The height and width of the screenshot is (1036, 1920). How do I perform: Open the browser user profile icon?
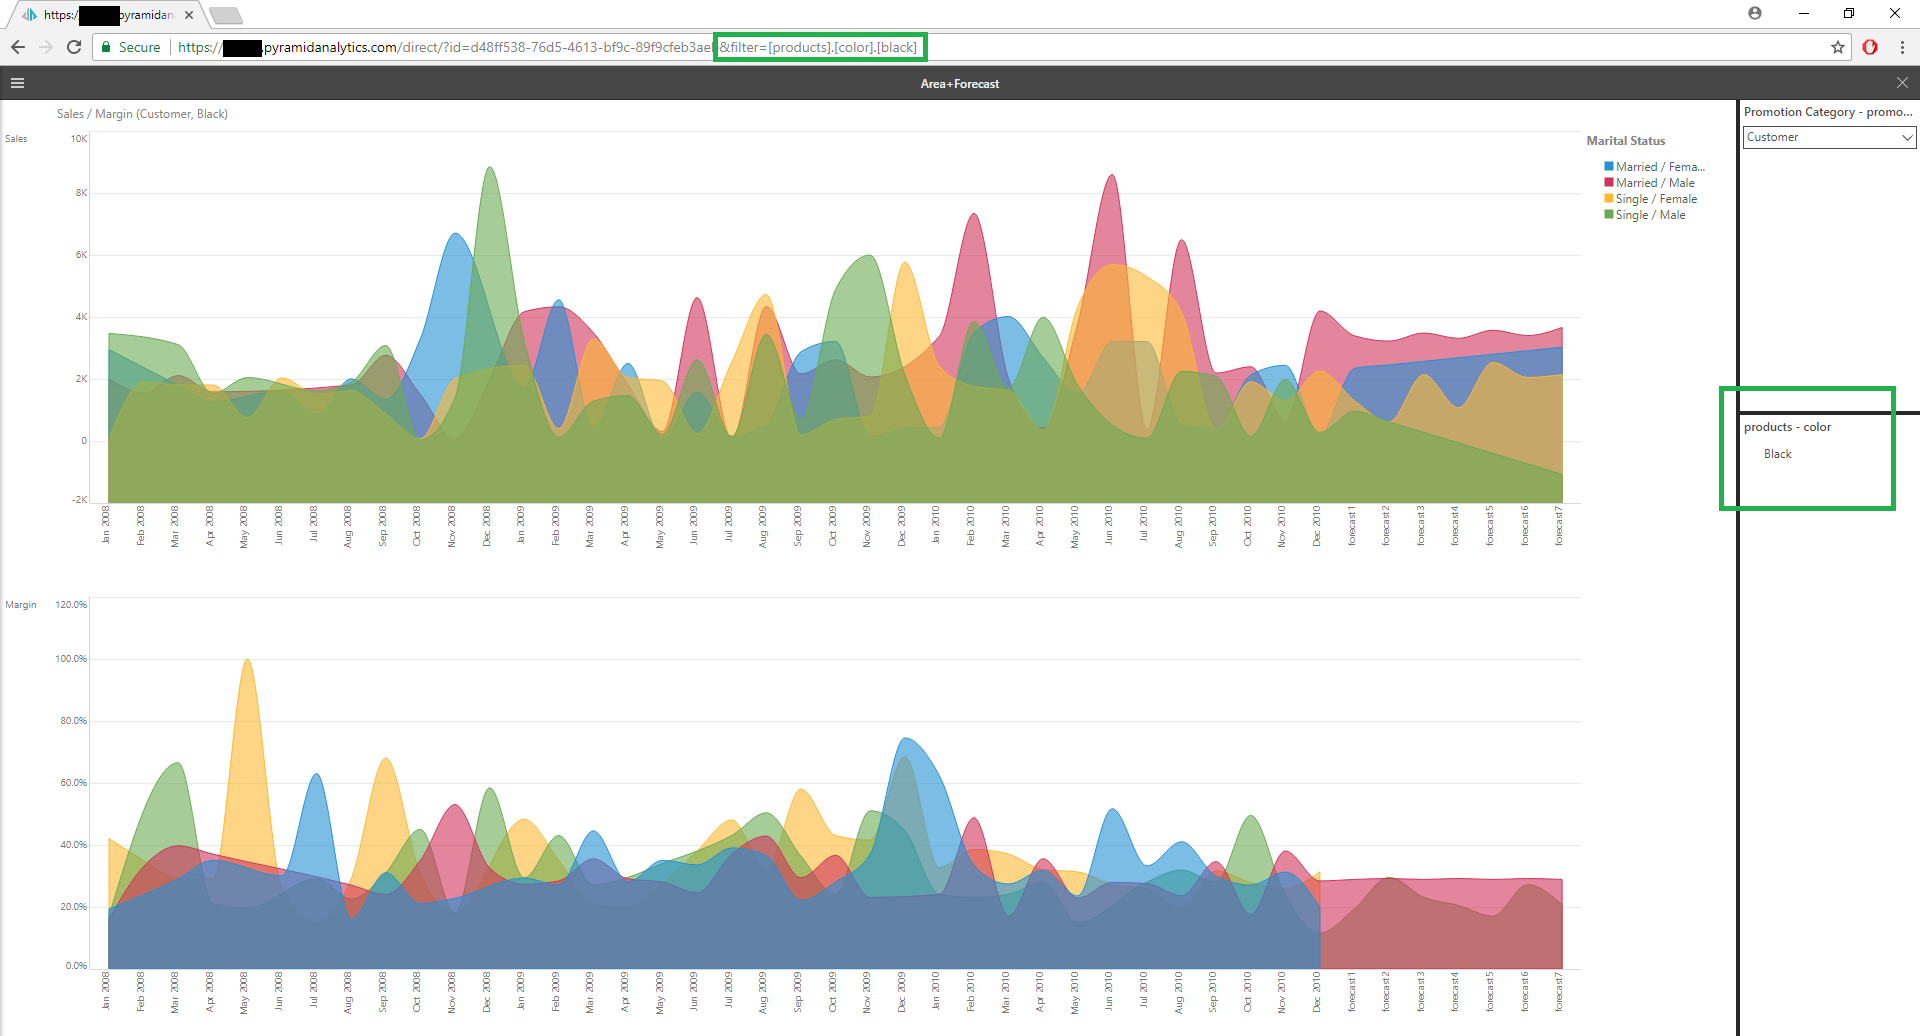pyautogui.click(x=1755, y=13)
